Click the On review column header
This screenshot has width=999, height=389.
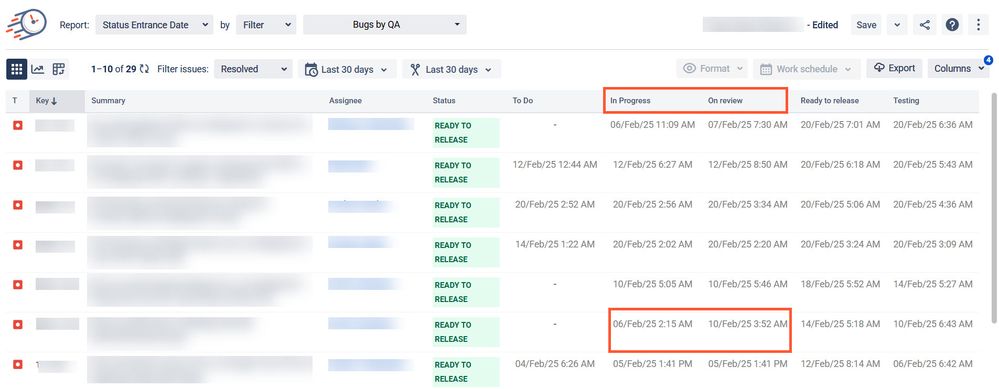click(725, 101)
